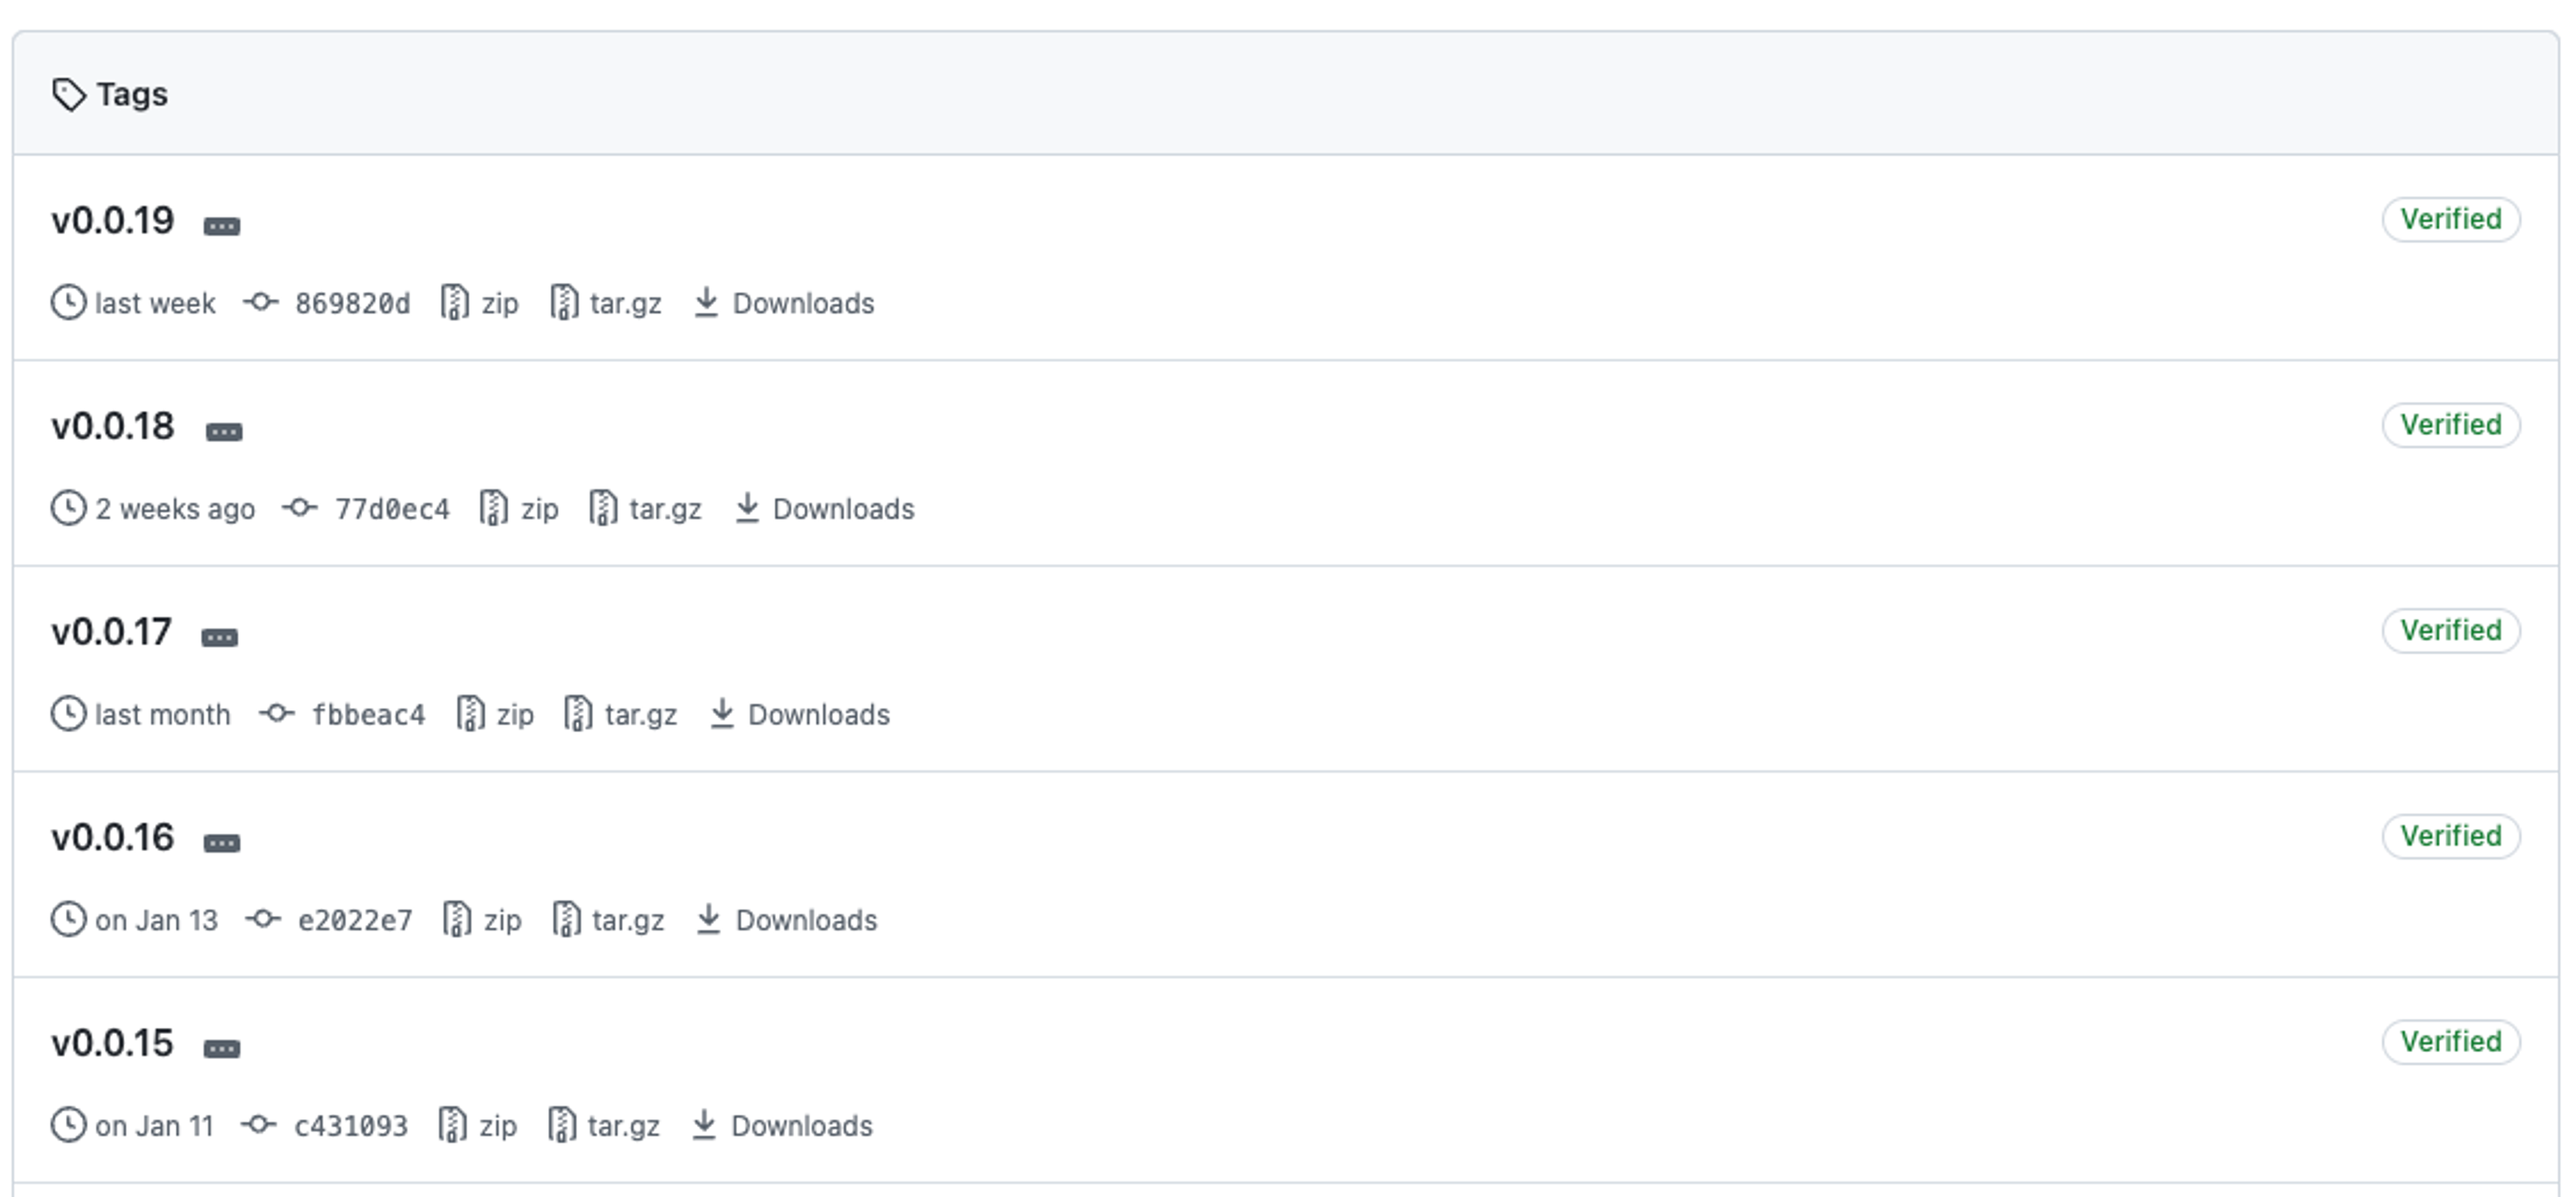This screenshot has width=2576, height=1197.
Task: Open Downloads for v0.0.16
Action: click(x=806, y=920)
